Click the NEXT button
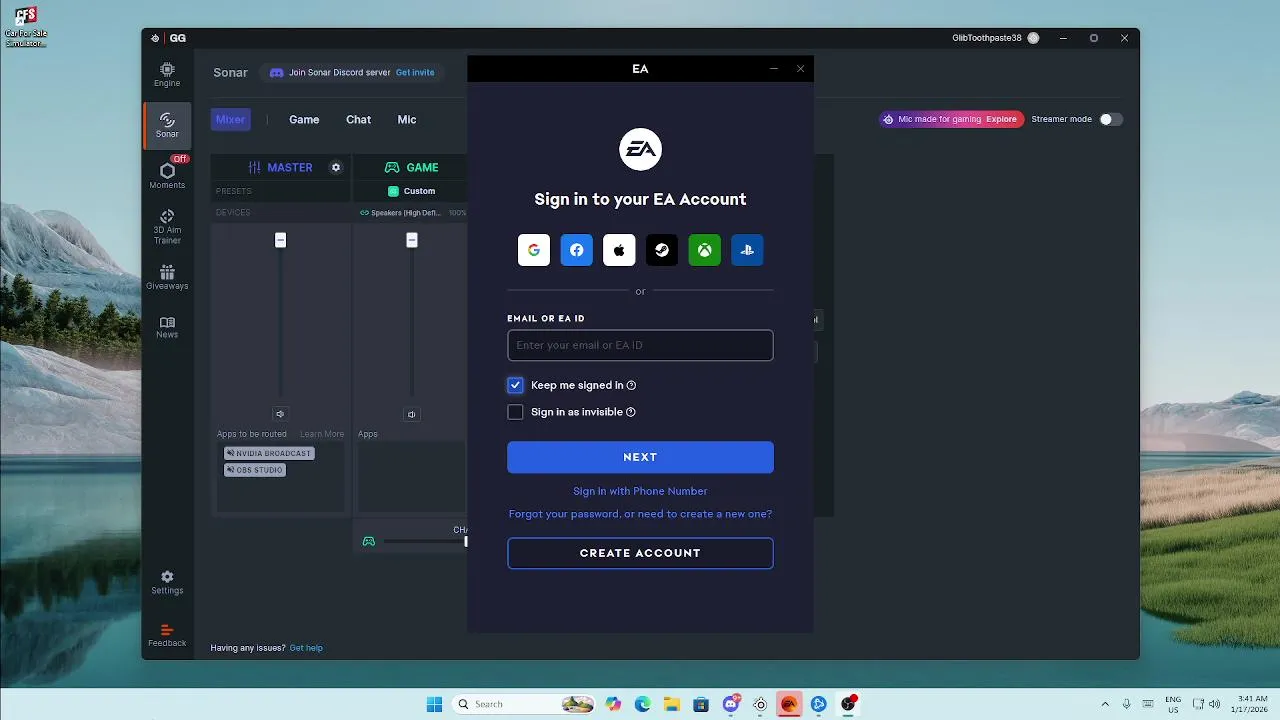The image size is (1280, 720). (x=640, y=457)
